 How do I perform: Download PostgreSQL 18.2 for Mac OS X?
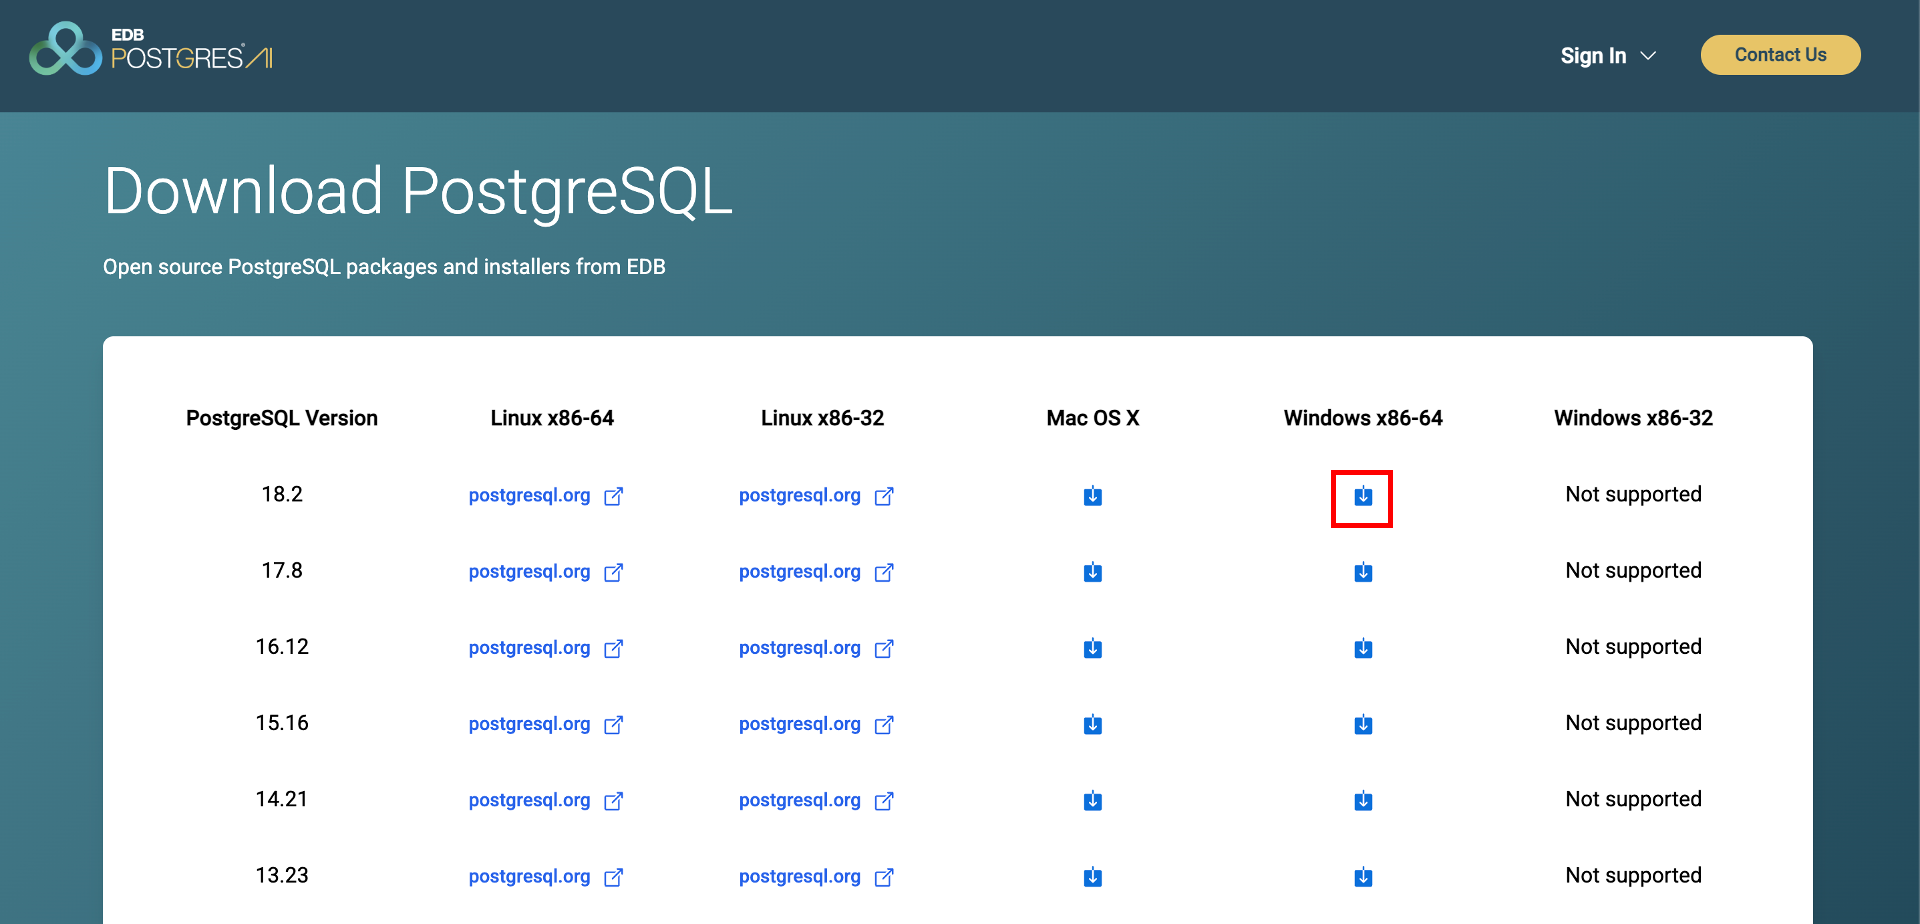[1093, 496]
